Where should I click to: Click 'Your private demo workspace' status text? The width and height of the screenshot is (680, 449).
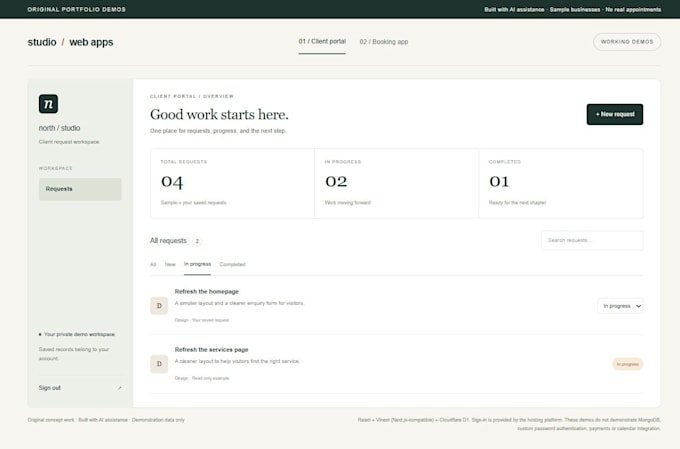pyautogui.click(x=79, y=334)
